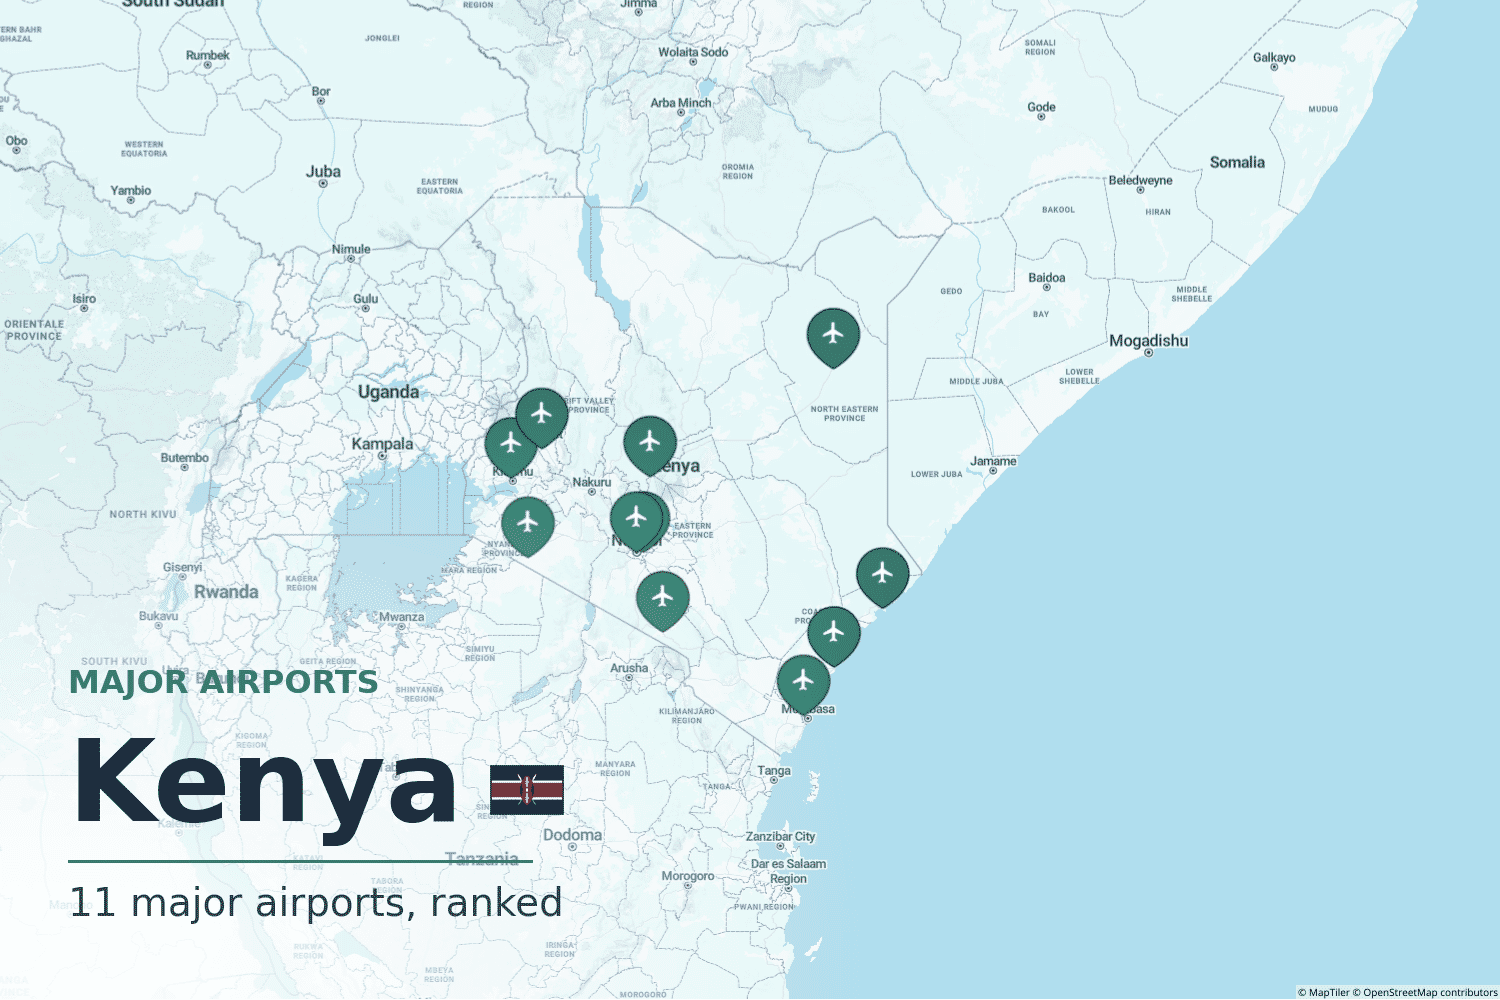
Task: Click the Somalia country label
Action: coord(1237,162)
